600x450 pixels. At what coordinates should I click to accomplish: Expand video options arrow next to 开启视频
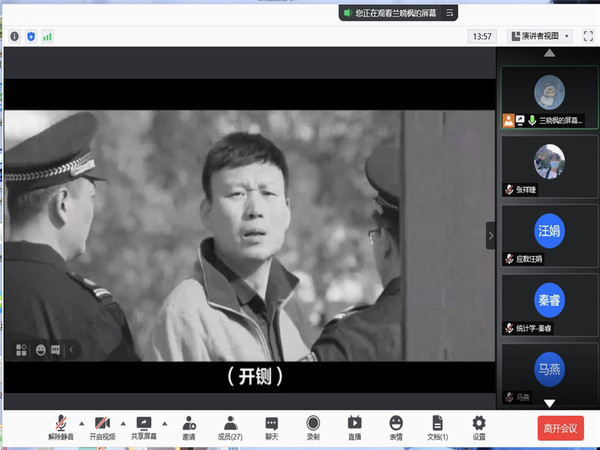point(123,424)
